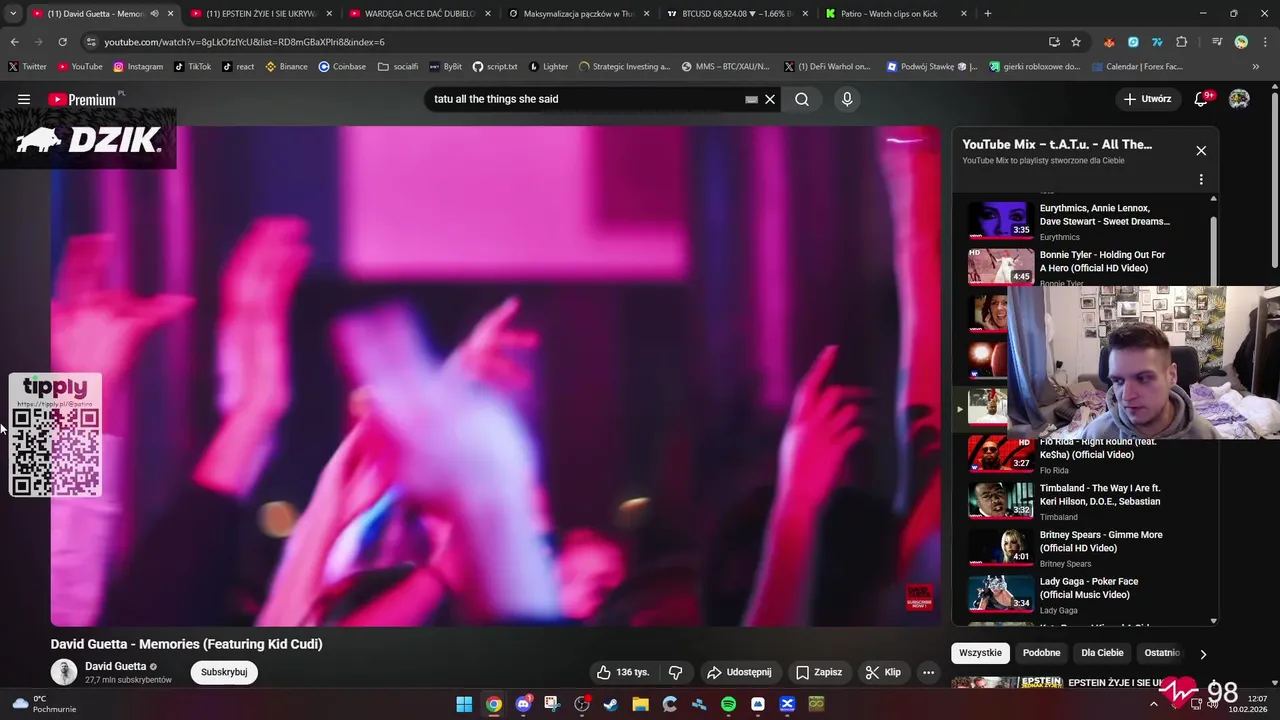The height and width of the screenshot is (720, 1280).
Task: Open socialfi bookmarks folder
Action: coord(398,67)
